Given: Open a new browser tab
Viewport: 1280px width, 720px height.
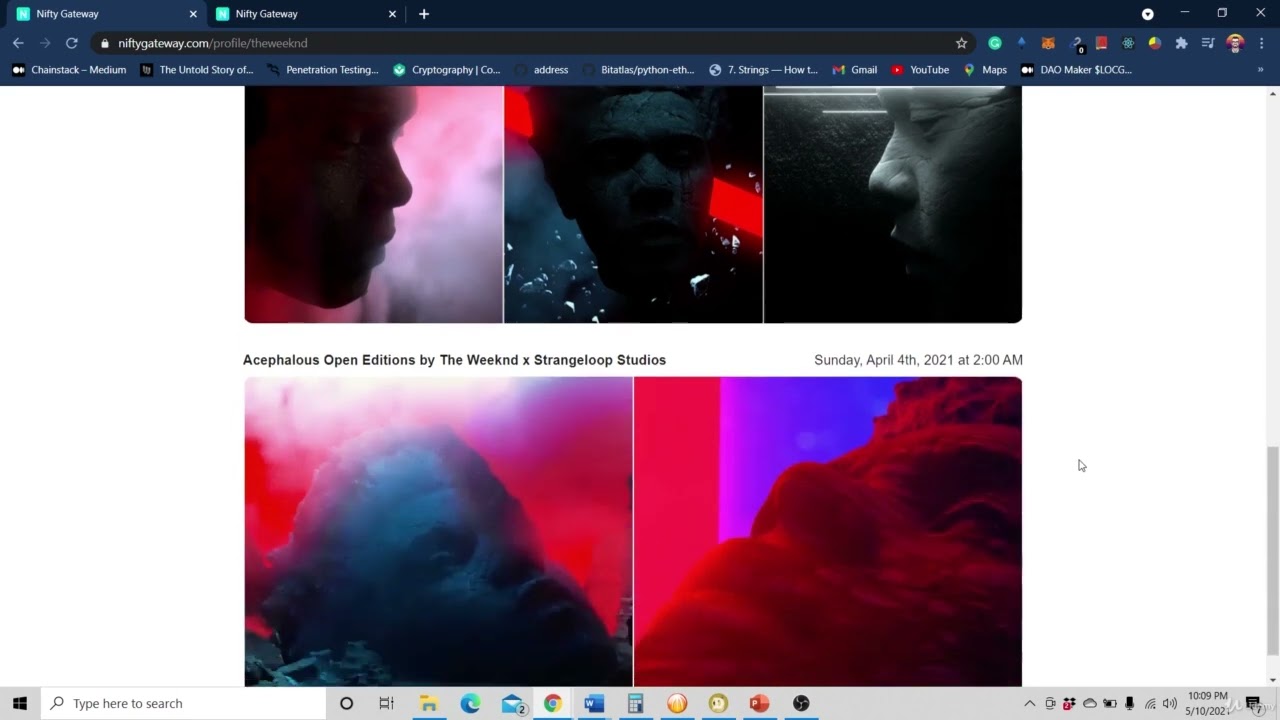Looking at the screenshot, I should click(x=424, y=14).
